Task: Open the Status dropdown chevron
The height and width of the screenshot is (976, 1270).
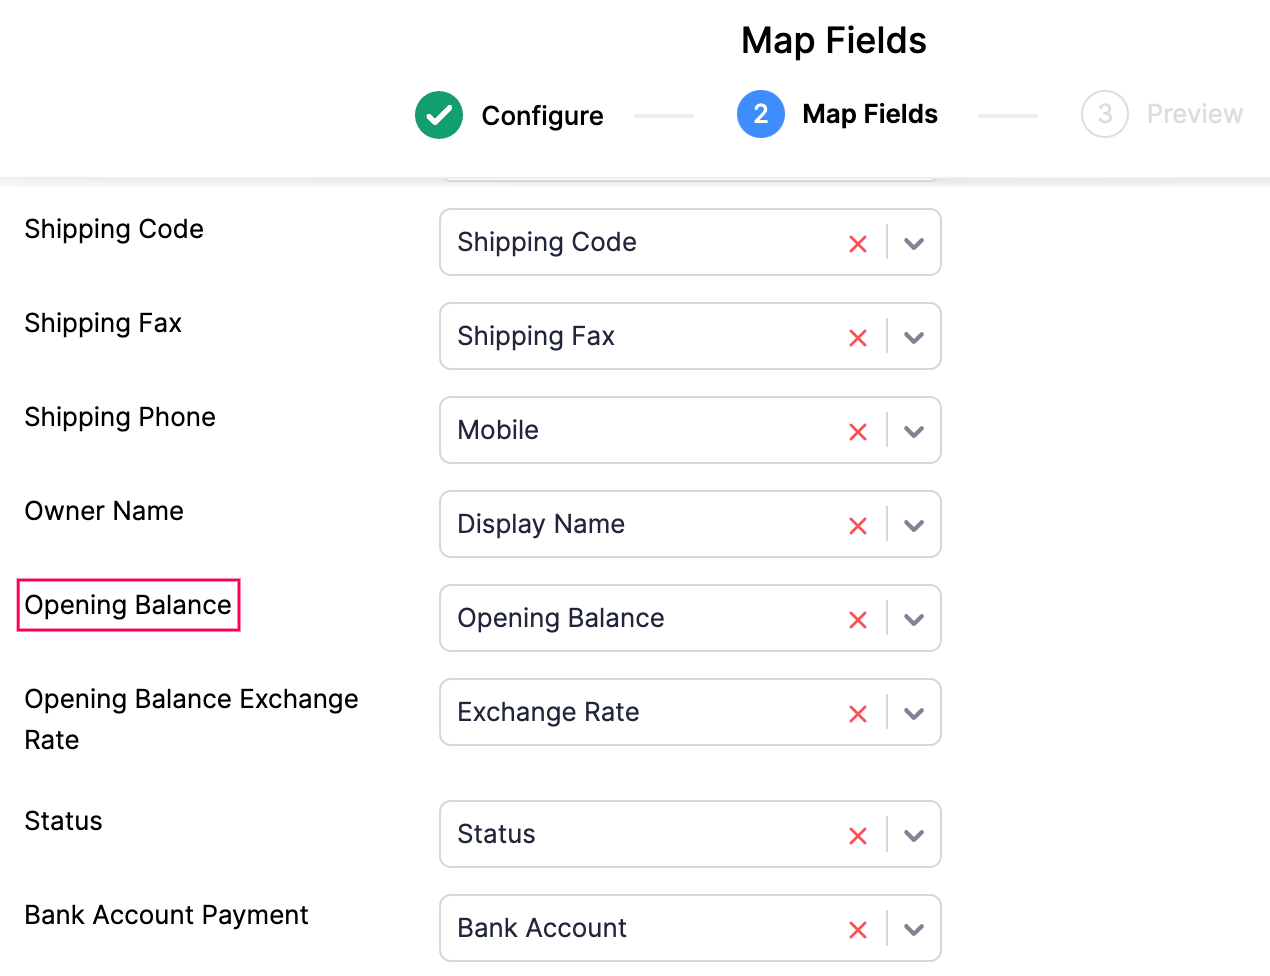Action: (x=913, y=836)
